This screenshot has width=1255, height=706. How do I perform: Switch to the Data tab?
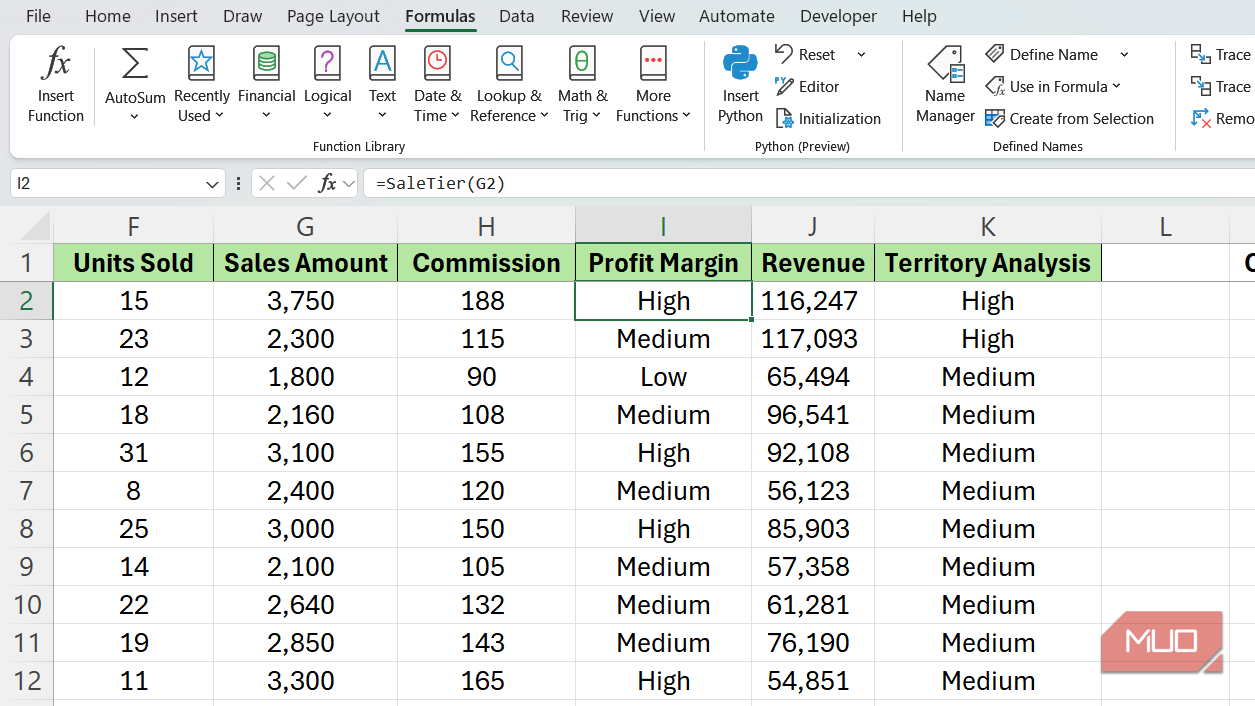[516, 16]
